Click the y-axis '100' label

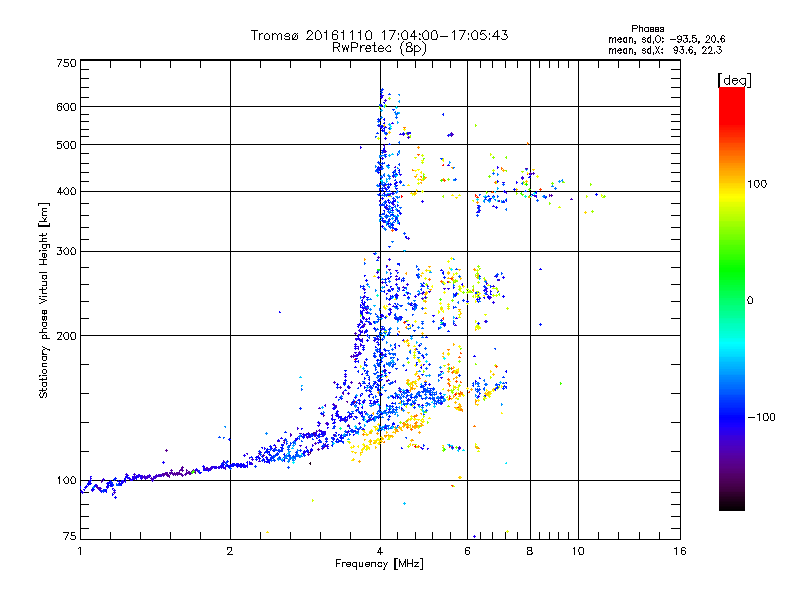[66, 481]
